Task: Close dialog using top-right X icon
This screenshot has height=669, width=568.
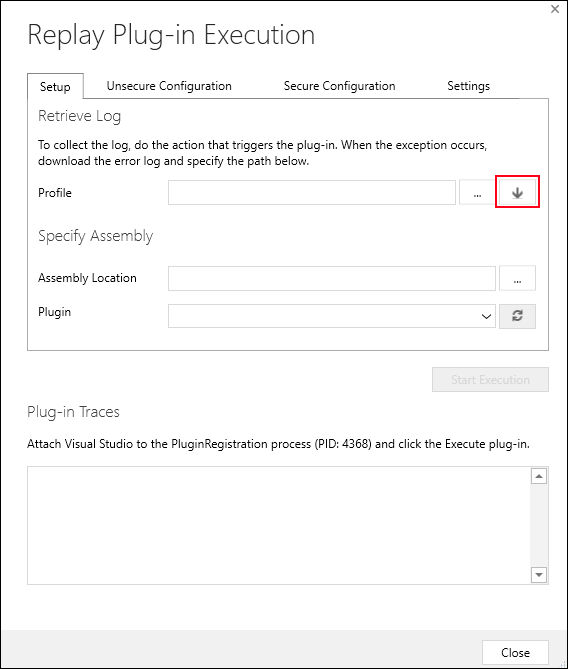Action: click(555, 9)
